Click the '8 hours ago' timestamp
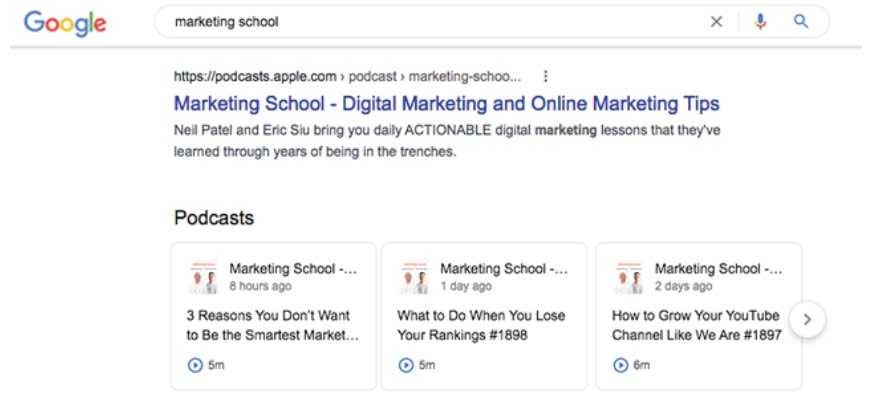Image resolution: width=871 pixels, height=408 pixels. [261, 286]
